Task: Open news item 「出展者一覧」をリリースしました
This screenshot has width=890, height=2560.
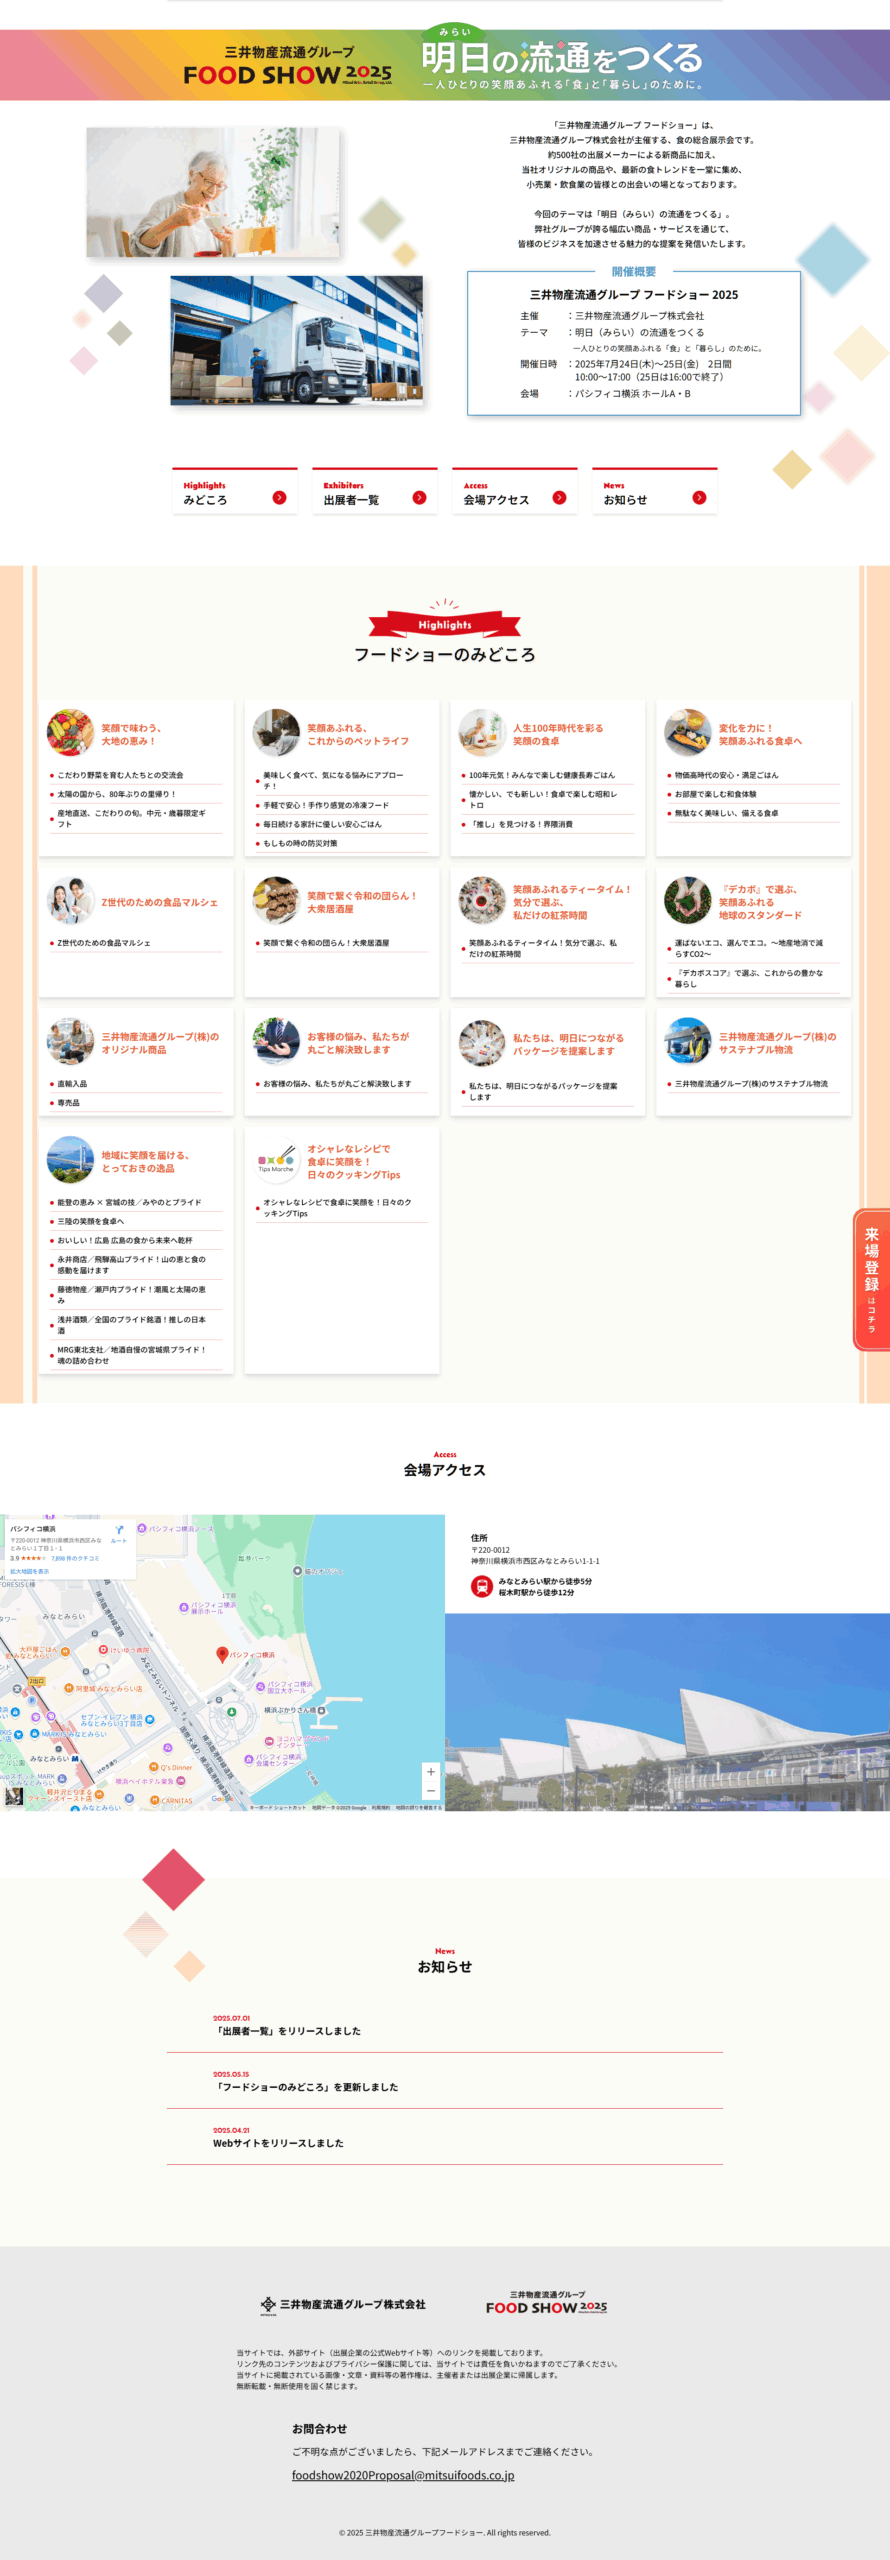Action: (444, 2025)
